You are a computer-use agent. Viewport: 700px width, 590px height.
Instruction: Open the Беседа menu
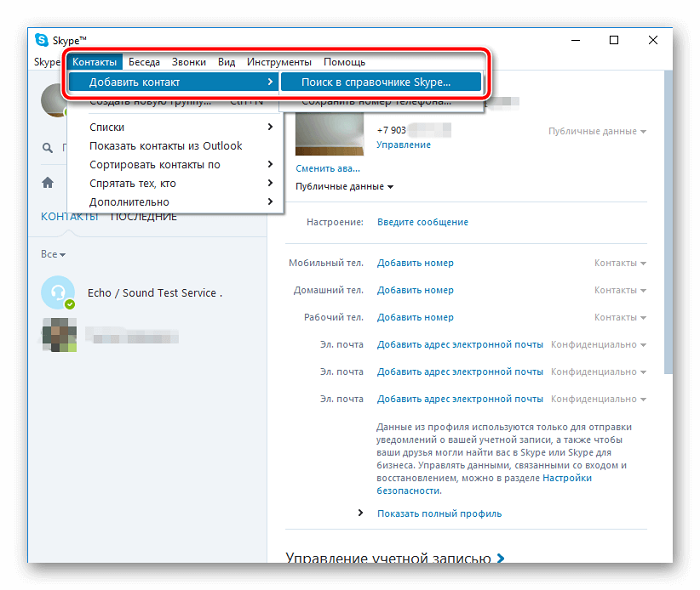point(144,62)
